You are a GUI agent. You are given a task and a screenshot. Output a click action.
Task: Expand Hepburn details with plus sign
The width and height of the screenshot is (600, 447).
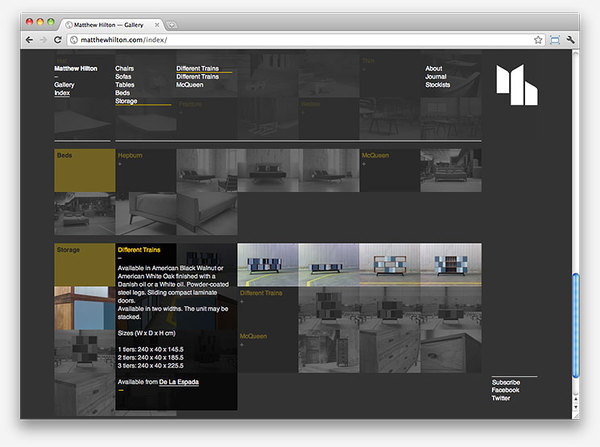click(120, 164)
